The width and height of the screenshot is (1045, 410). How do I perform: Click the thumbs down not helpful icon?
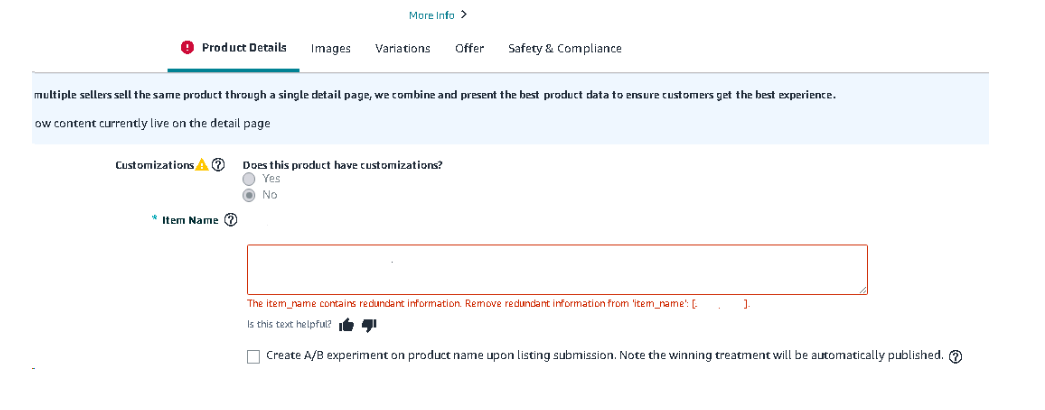pos(368,324)
